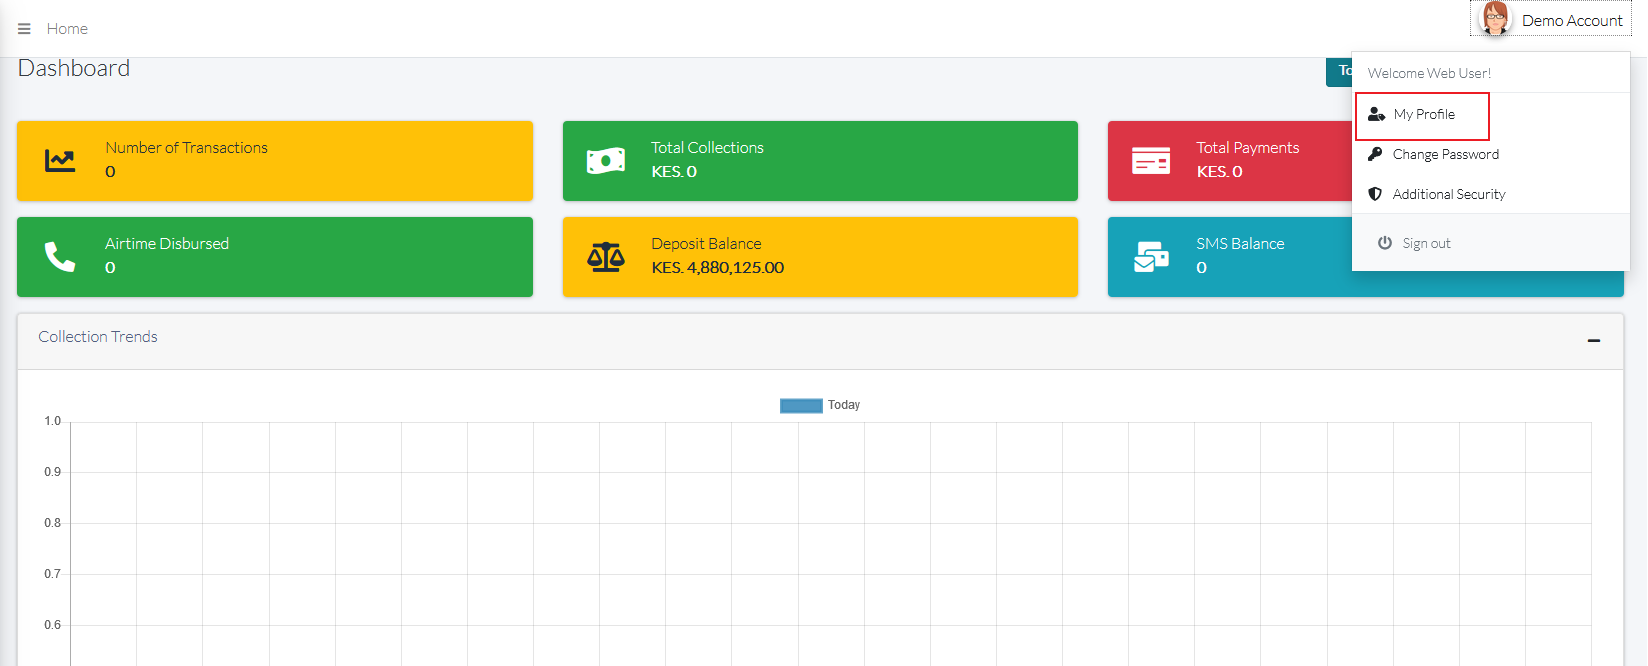This screenshot has width=1648, height=666.
Task: Toggle the hamburger sidebar menu
Action: (24, 29)
